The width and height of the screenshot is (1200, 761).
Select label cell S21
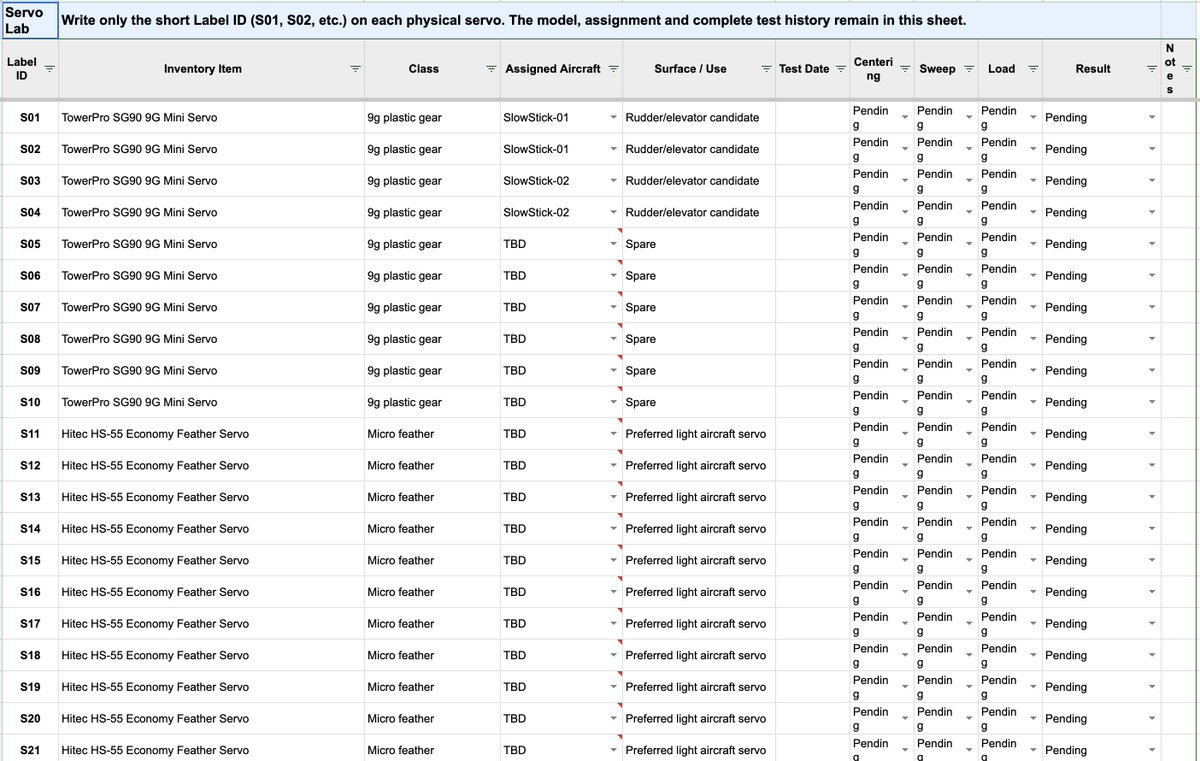click(29, 750)
